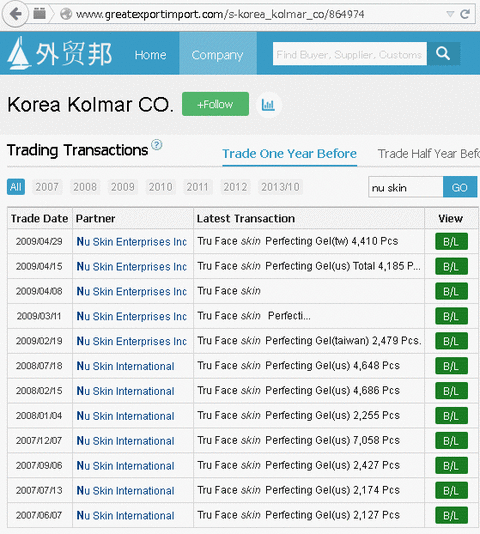
Task: View B/L for the 2007/12/07 transaction
Action: [x=451, y=440]
